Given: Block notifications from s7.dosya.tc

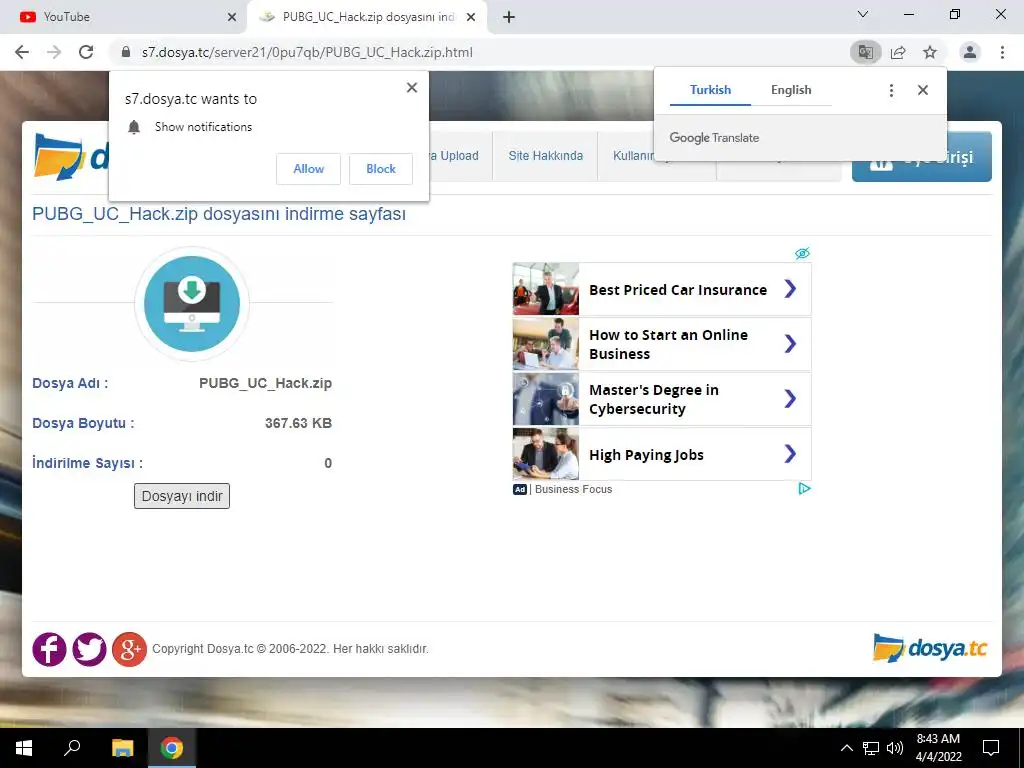Looking at the screenshot, I should 381,169.
